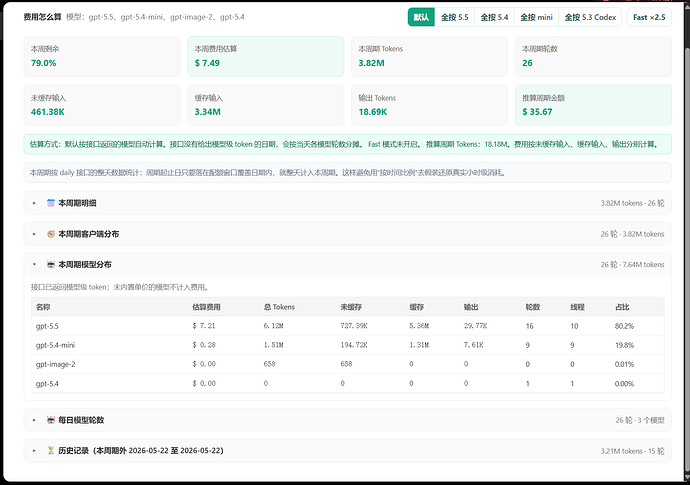Expand the 历史记录 section arrow
The height and width of the screenshot is (485, 690).
click(x=34, y=451)
